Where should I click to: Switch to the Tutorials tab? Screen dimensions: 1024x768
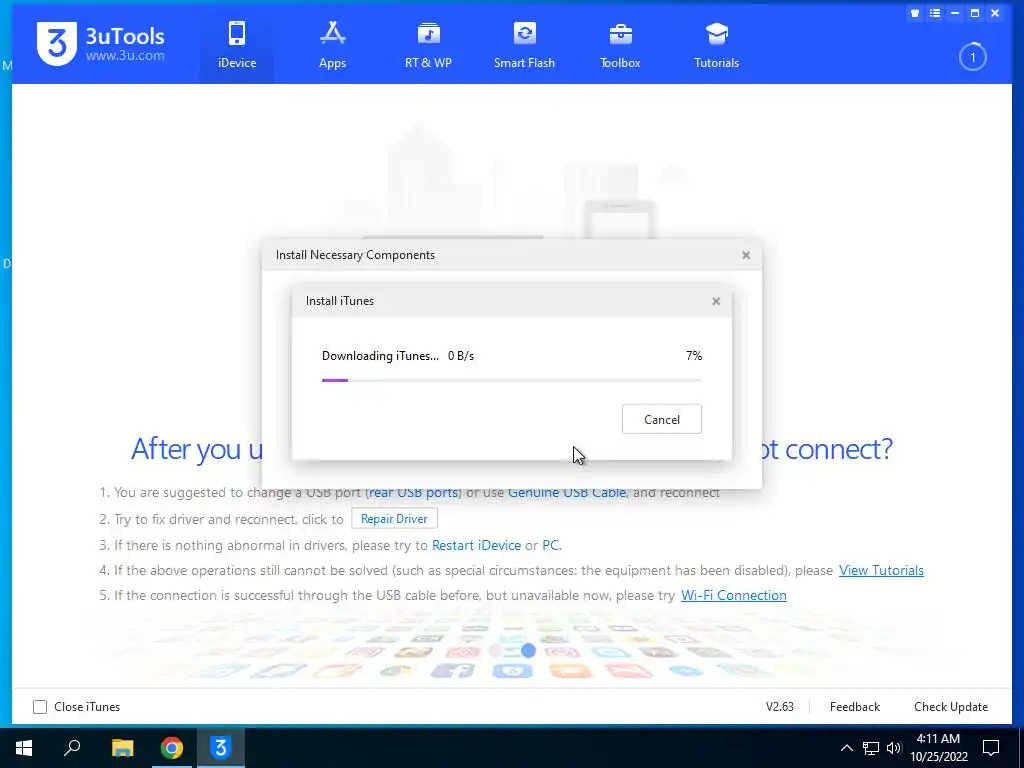[716, 44]
